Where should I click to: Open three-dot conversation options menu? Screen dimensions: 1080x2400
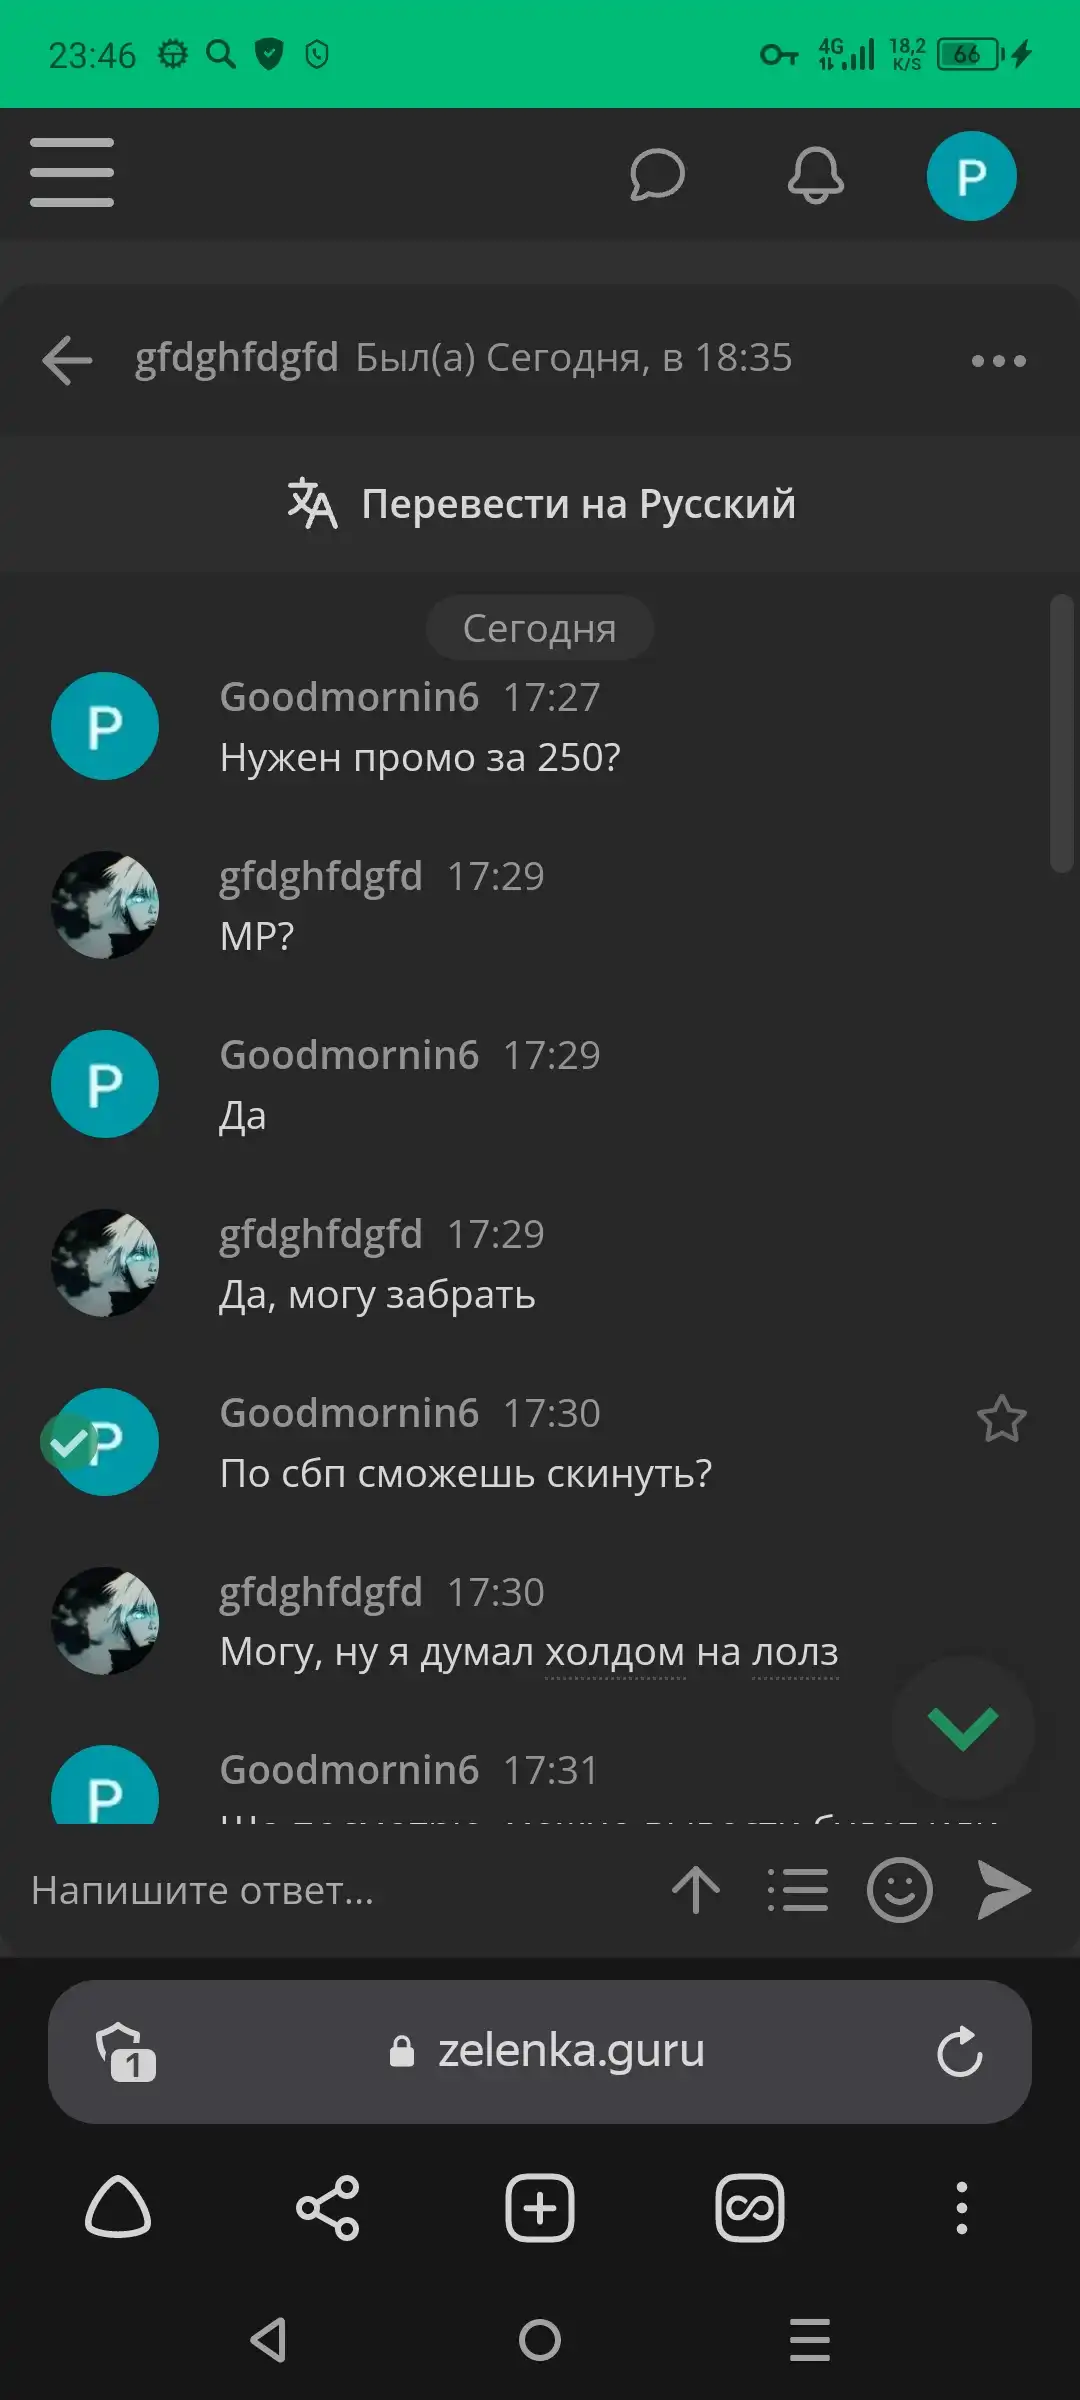[x=999, y=361]
